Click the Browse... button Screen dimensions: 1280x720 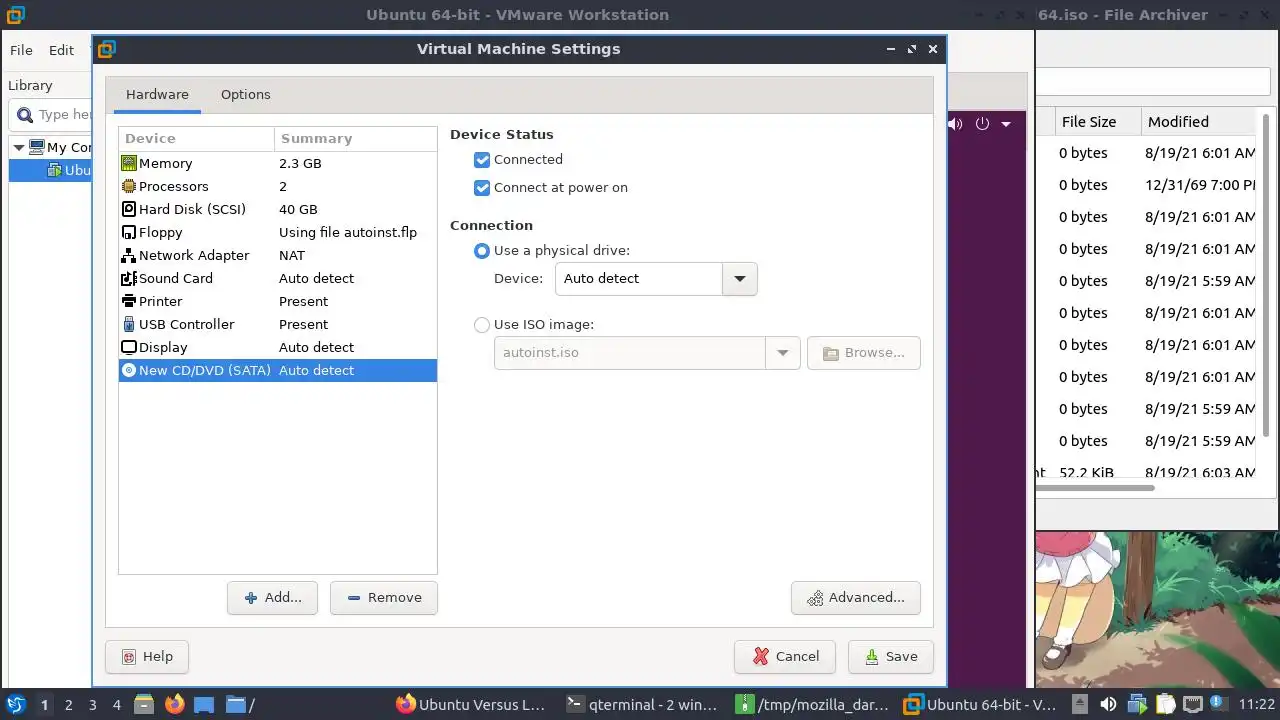864,353
